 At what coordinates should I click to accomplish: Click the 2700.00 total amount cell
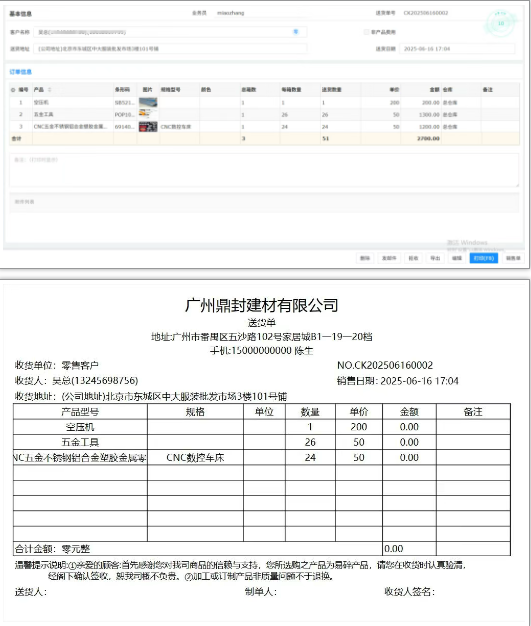[421, 139]
